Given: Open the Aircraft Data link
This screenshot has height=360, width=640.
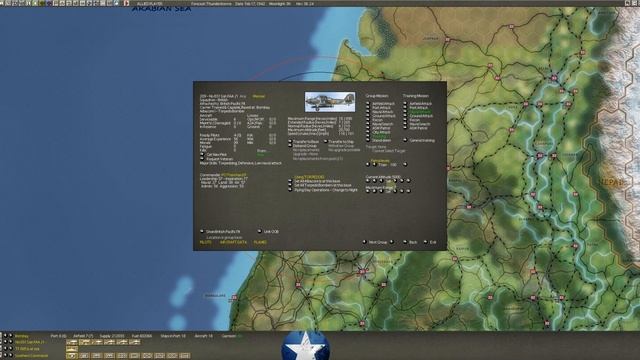Looking at the screenshot, I should 233,242.
